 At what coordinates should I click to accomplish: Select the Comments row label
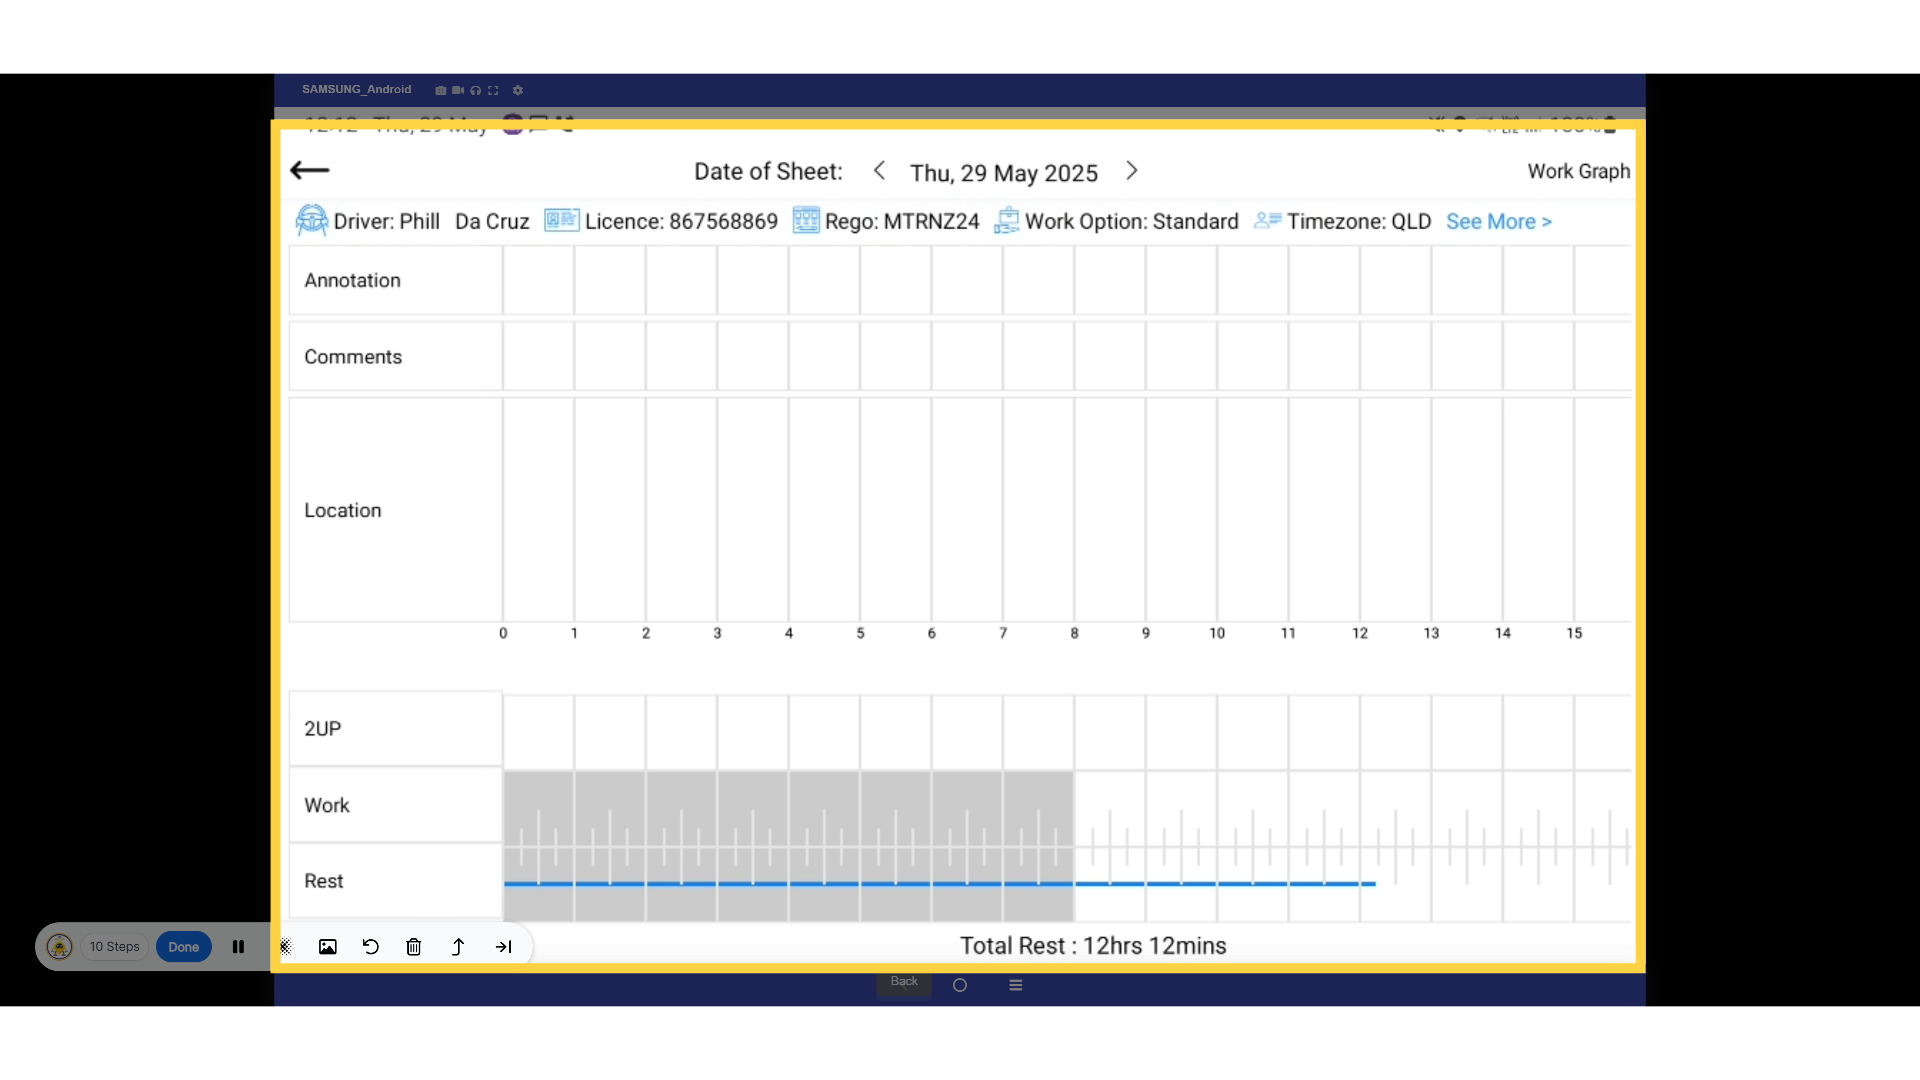click(x=353, y=357)
